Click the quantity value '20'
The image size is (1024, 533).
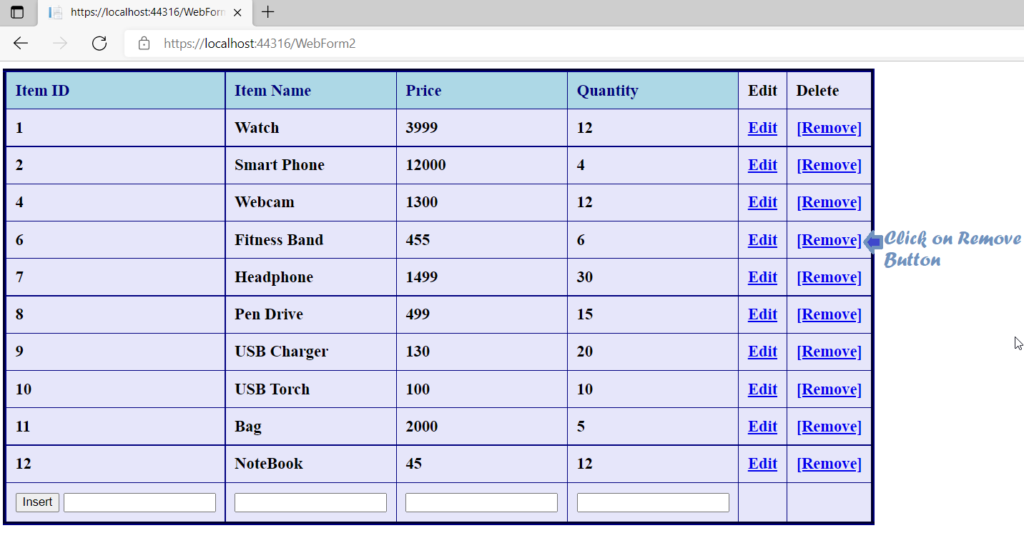tap(584, 351)
